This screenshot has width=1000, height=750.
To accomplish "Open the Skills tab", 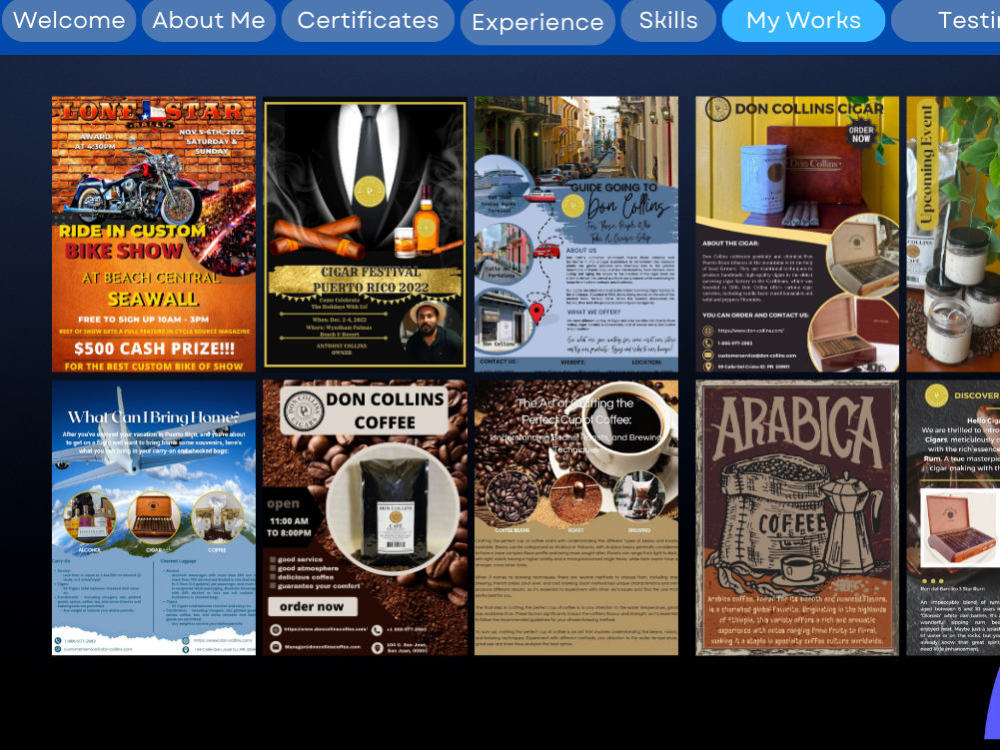I will [668, 20].
